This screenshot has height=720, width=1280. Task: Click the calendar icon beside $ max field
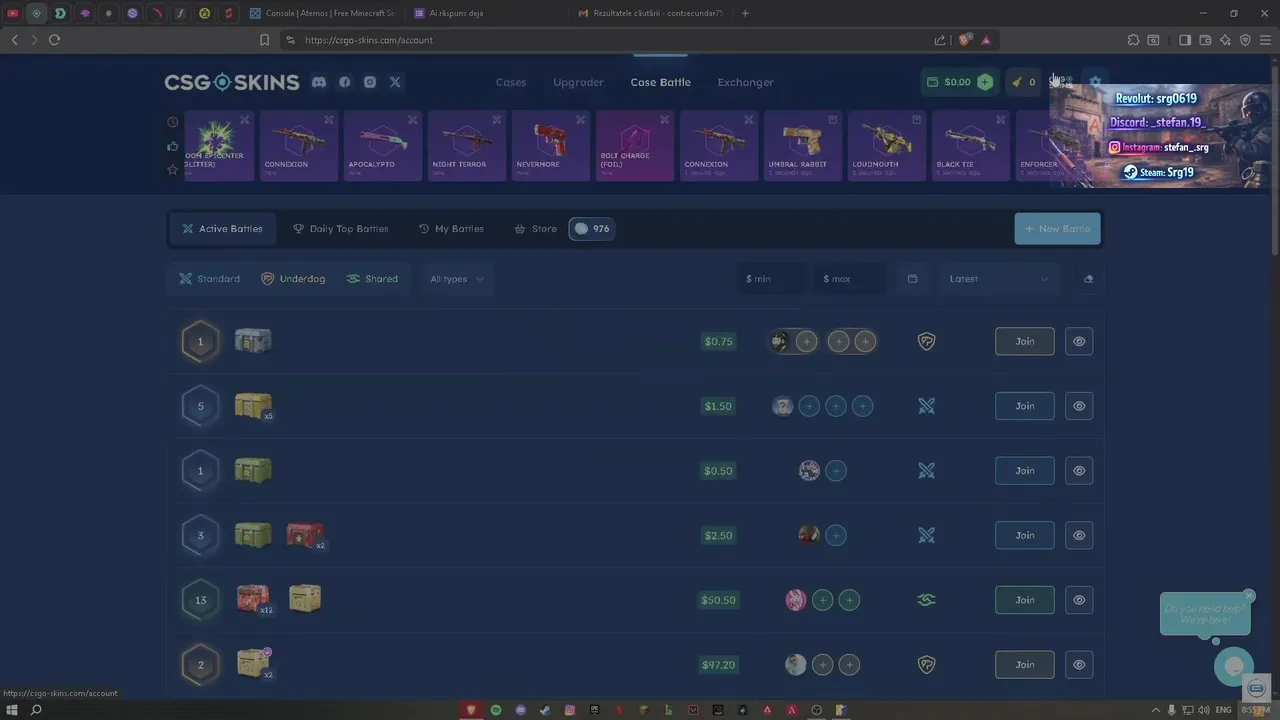[x=912, y=279]
